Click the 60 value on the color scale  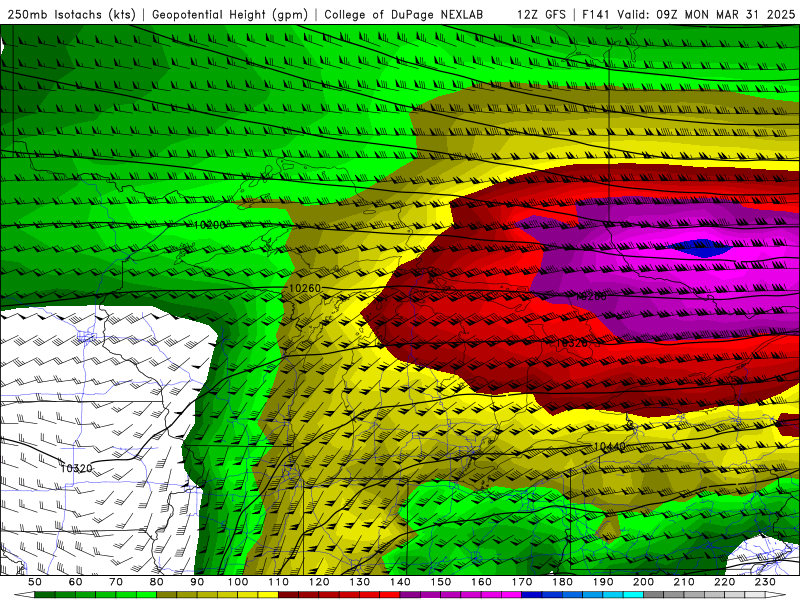pyautogui.click(x=75, y=582)
